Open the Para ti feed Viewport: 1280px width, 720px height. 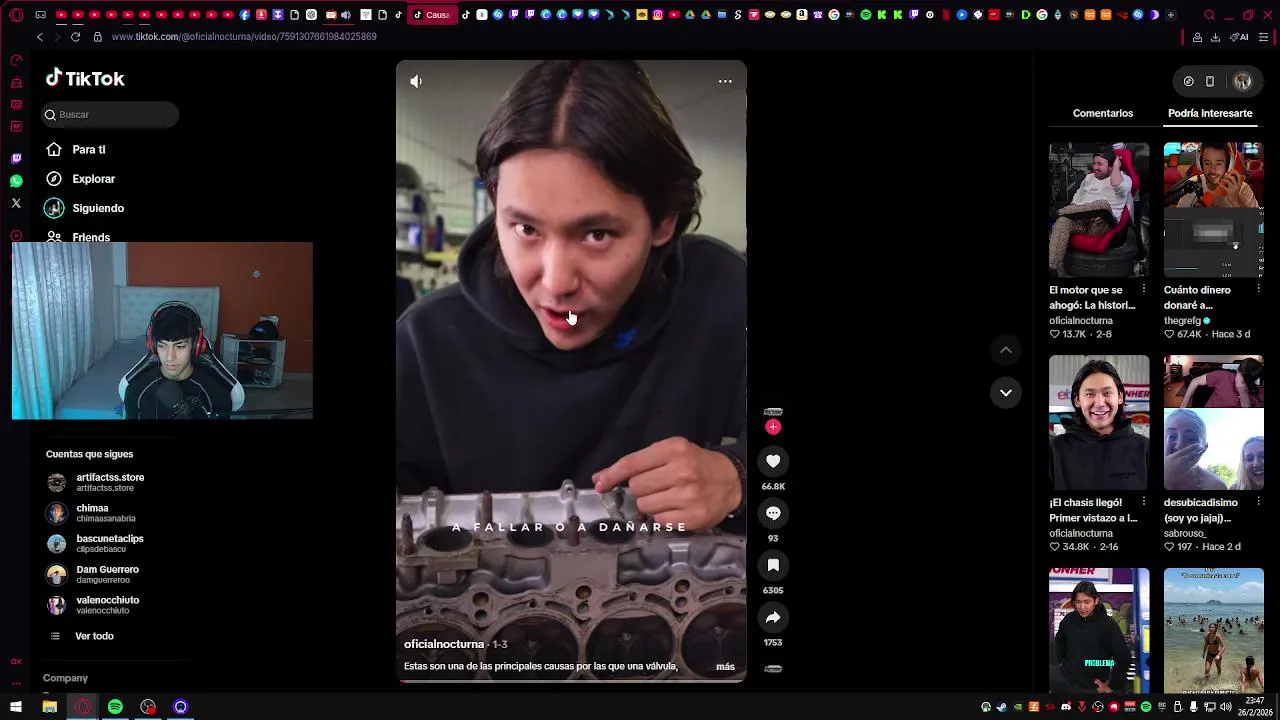(x=88, y=150)
